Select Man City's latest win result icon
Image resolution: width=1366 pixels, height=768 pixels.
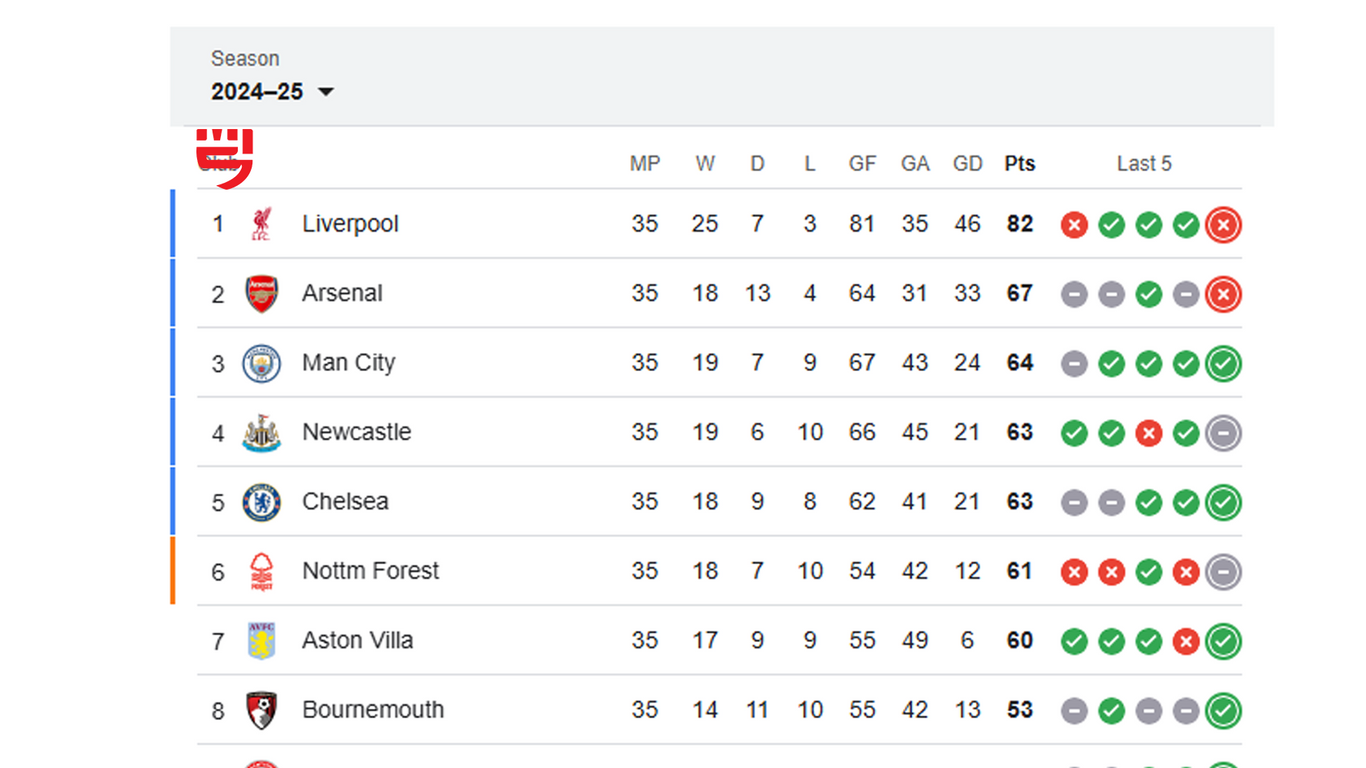pyautogui.click(x=1223, y=364)
